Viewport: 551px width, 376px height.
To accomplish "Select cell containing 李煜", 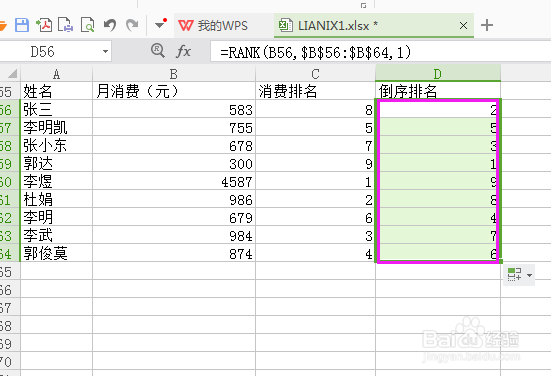I will (57, 181).
